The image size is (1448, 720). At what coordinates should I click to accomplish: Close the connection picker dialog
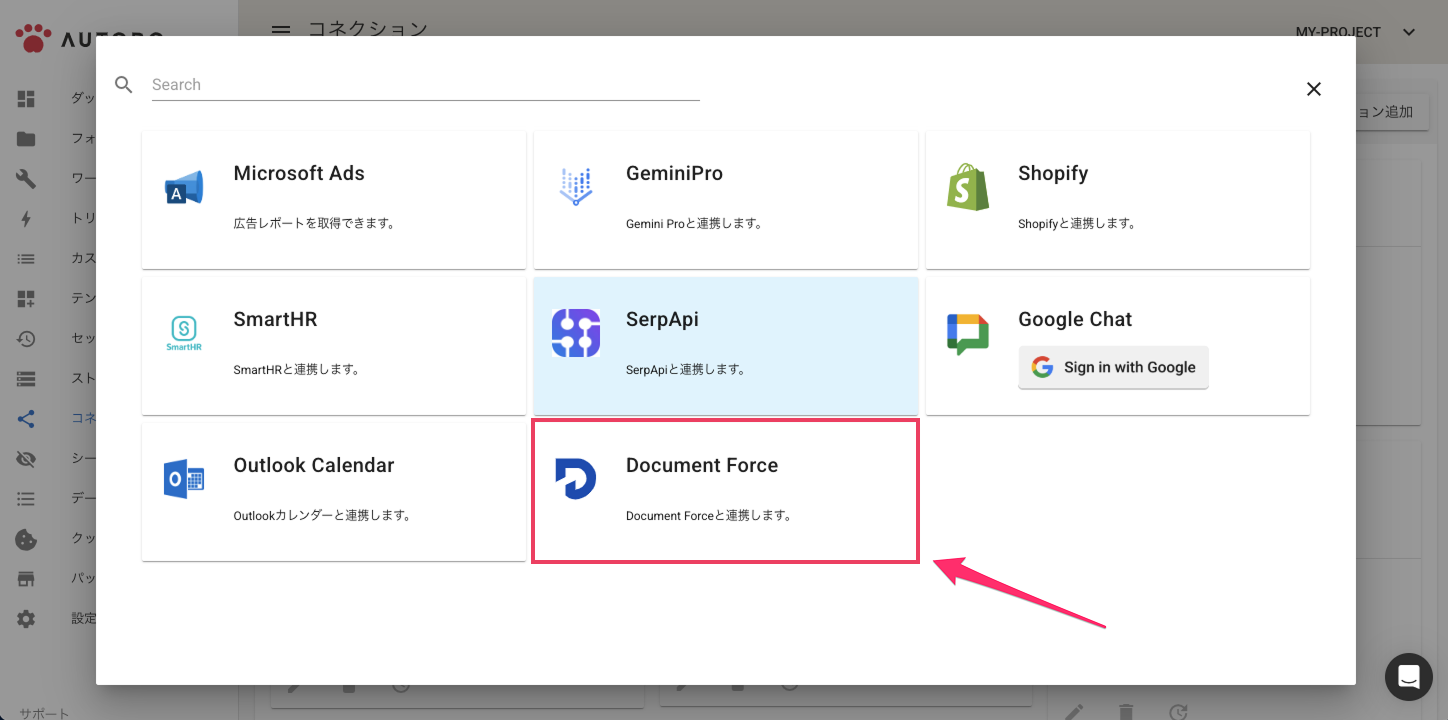[1314, 89]
